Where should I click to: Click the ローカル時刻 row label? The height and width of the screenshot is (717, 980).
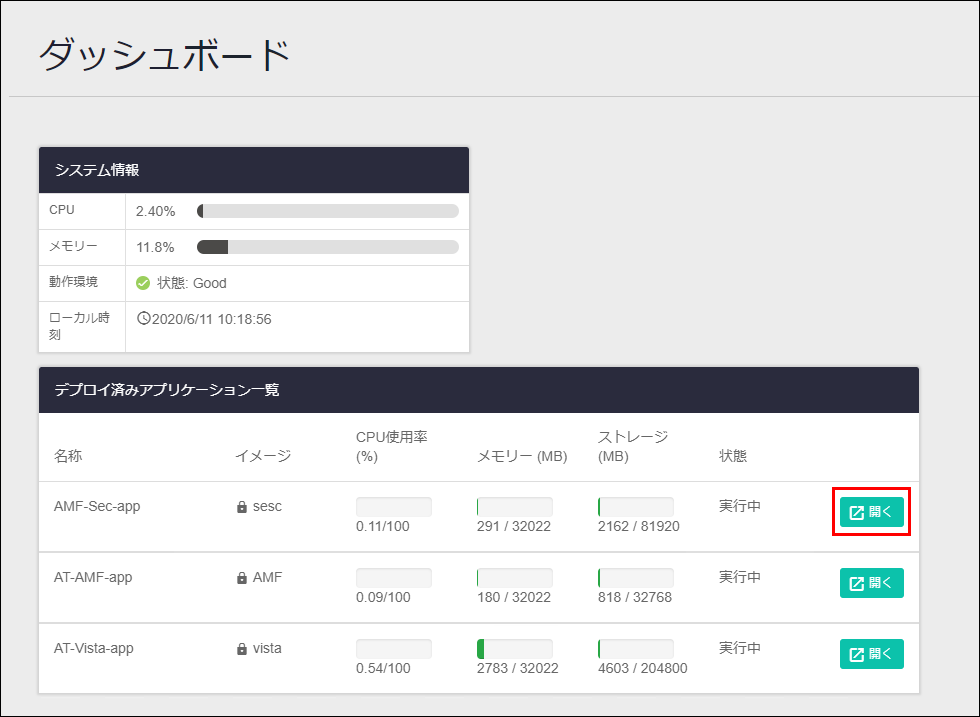[79, 326]
